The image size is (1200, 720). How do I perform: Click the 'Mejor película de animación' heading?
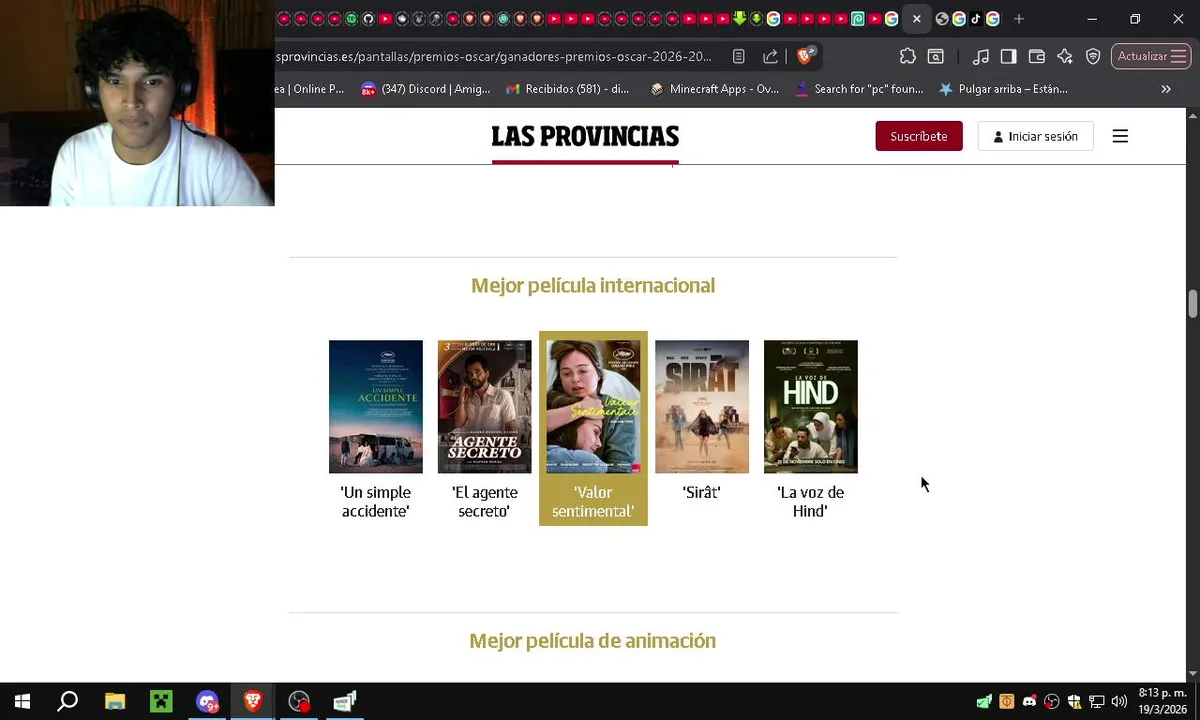click(593, 641)
